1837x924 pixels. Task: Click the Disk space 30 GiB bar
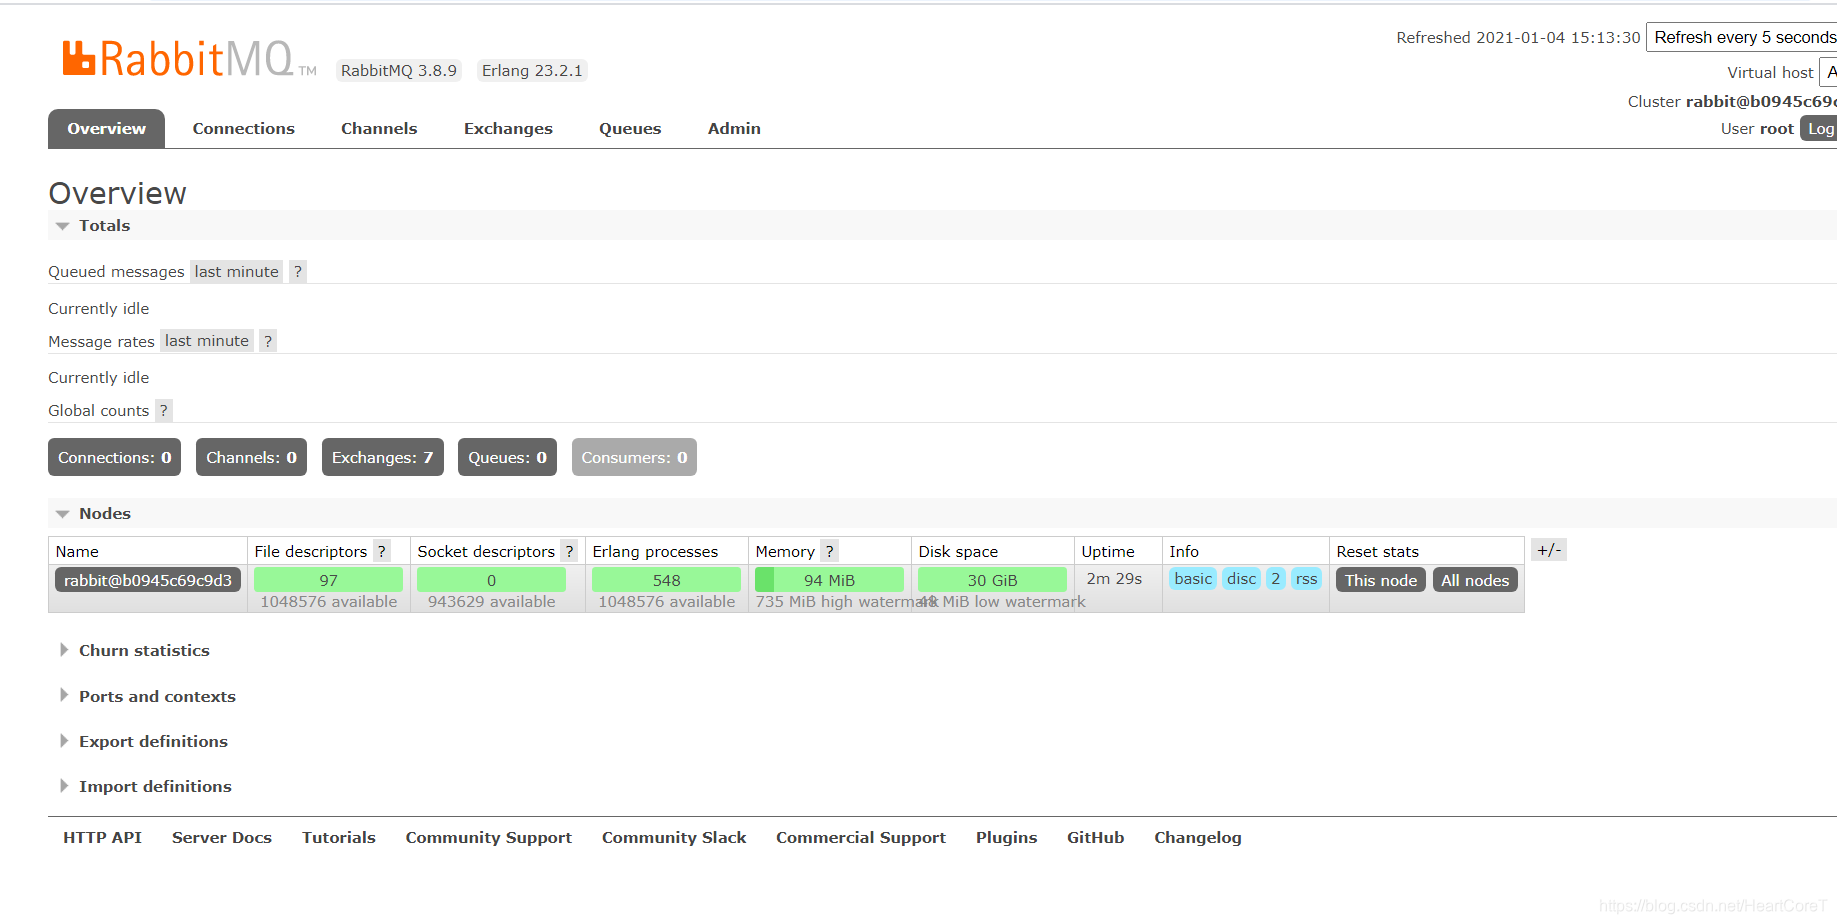pos(992,580)
